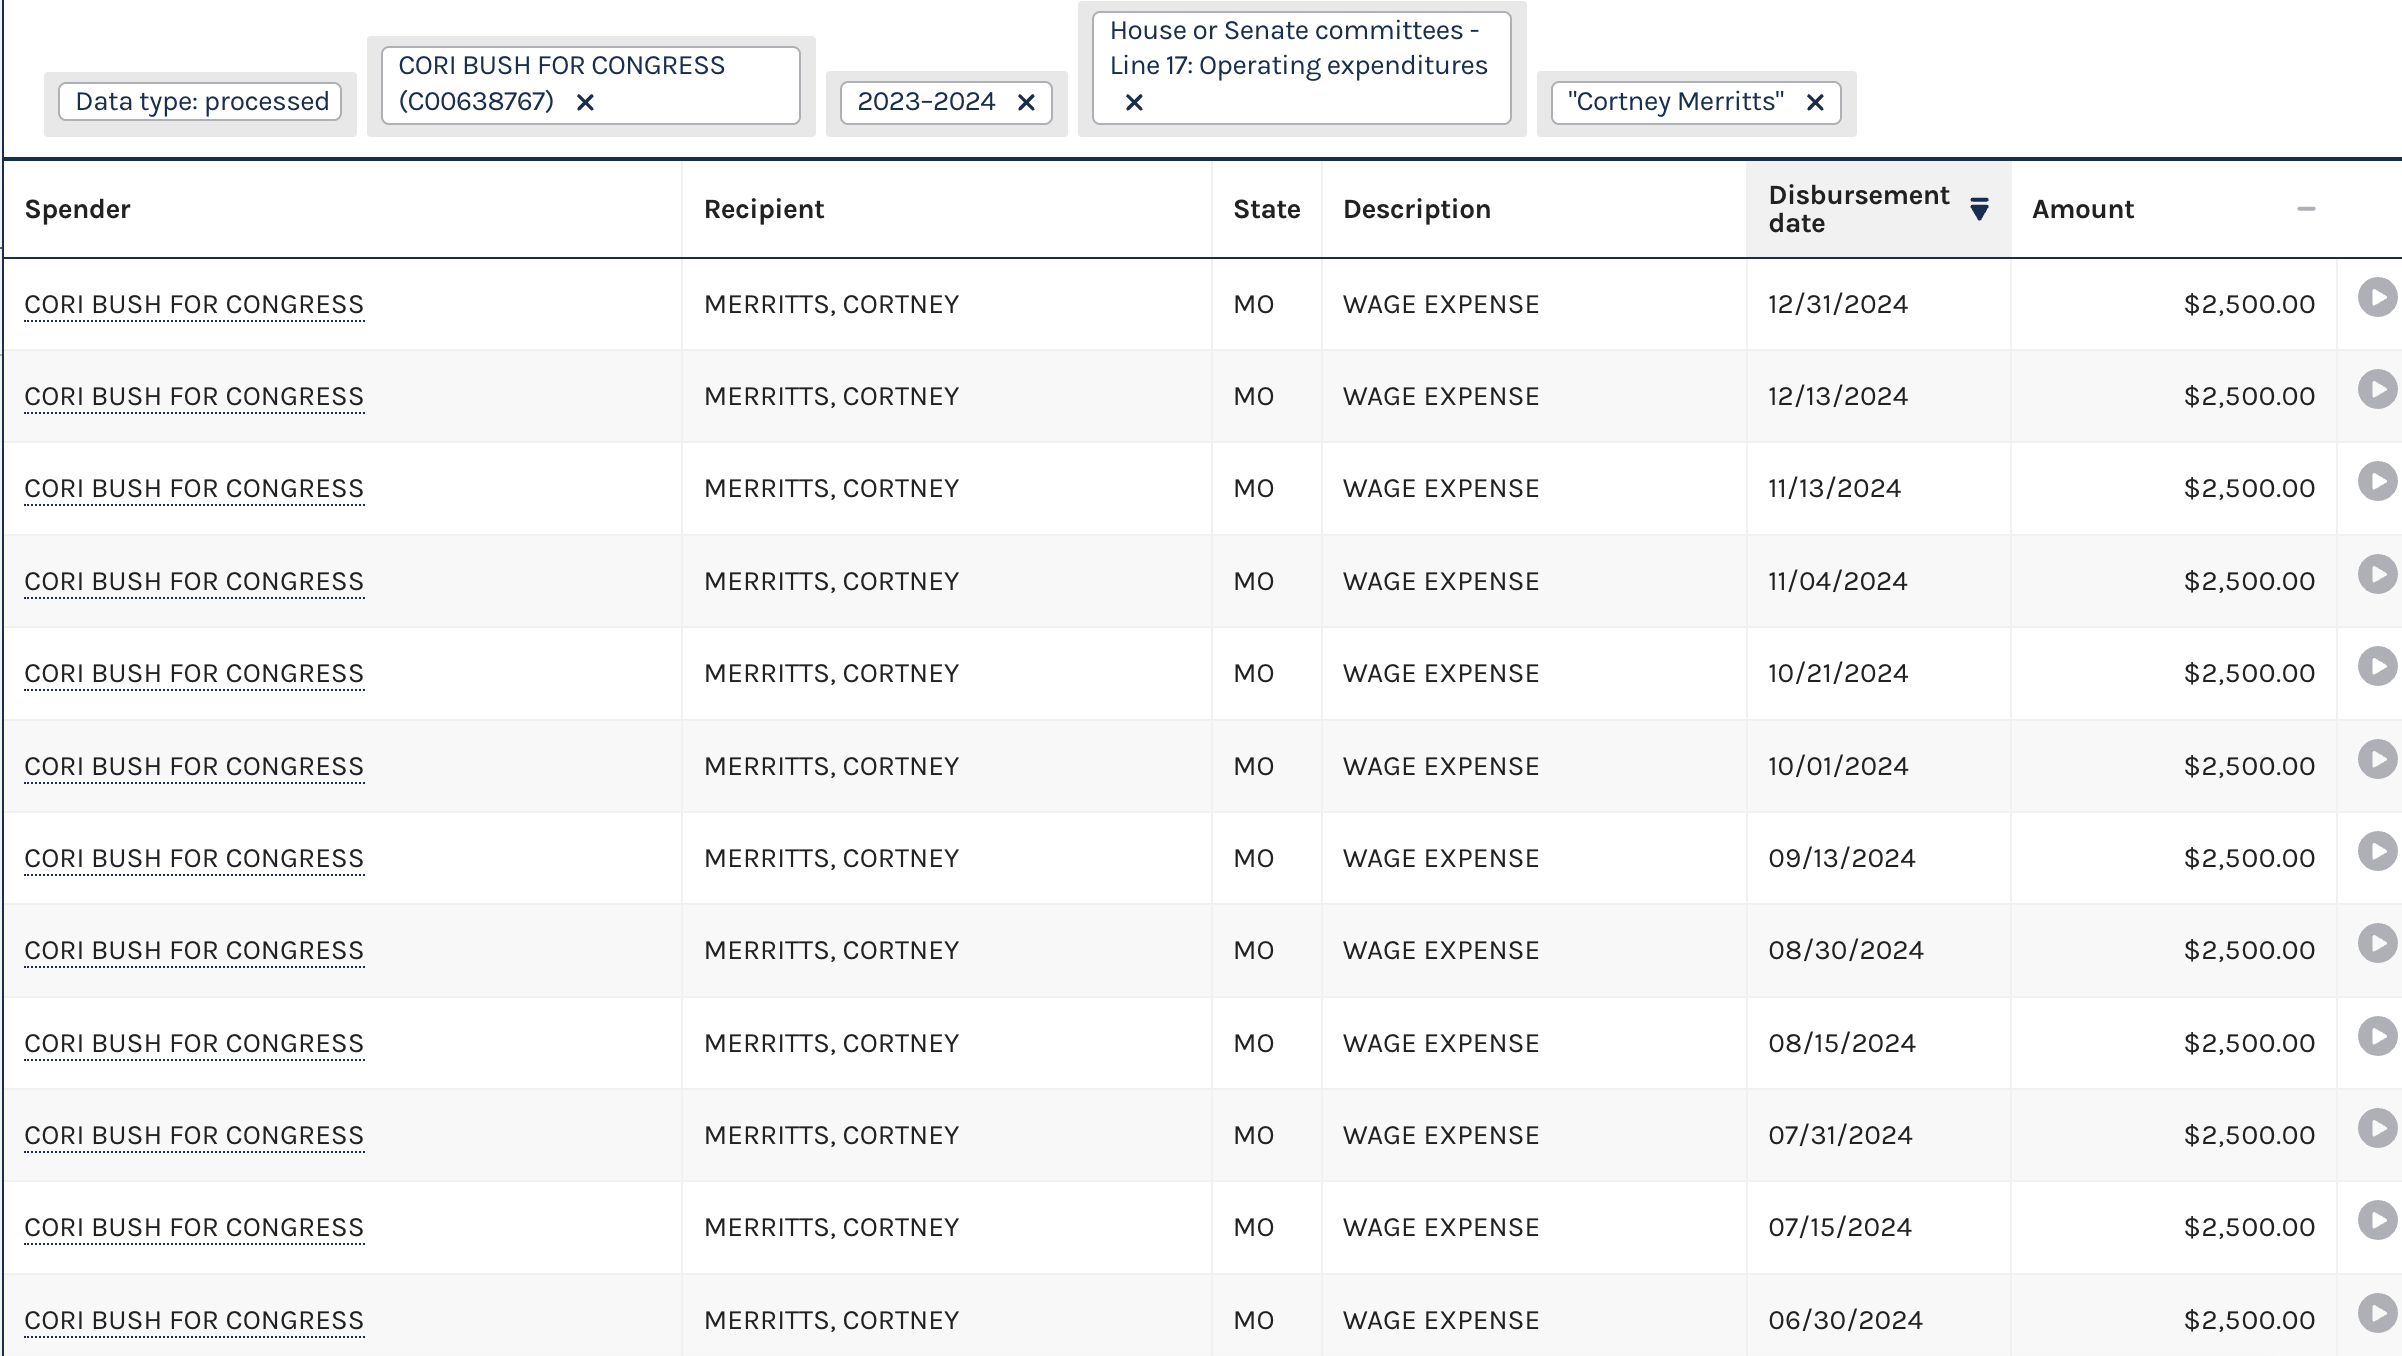Expand details for the 10/21/2024 disbursement row
The image size is (2402, 1356).
click(2377, 666)
